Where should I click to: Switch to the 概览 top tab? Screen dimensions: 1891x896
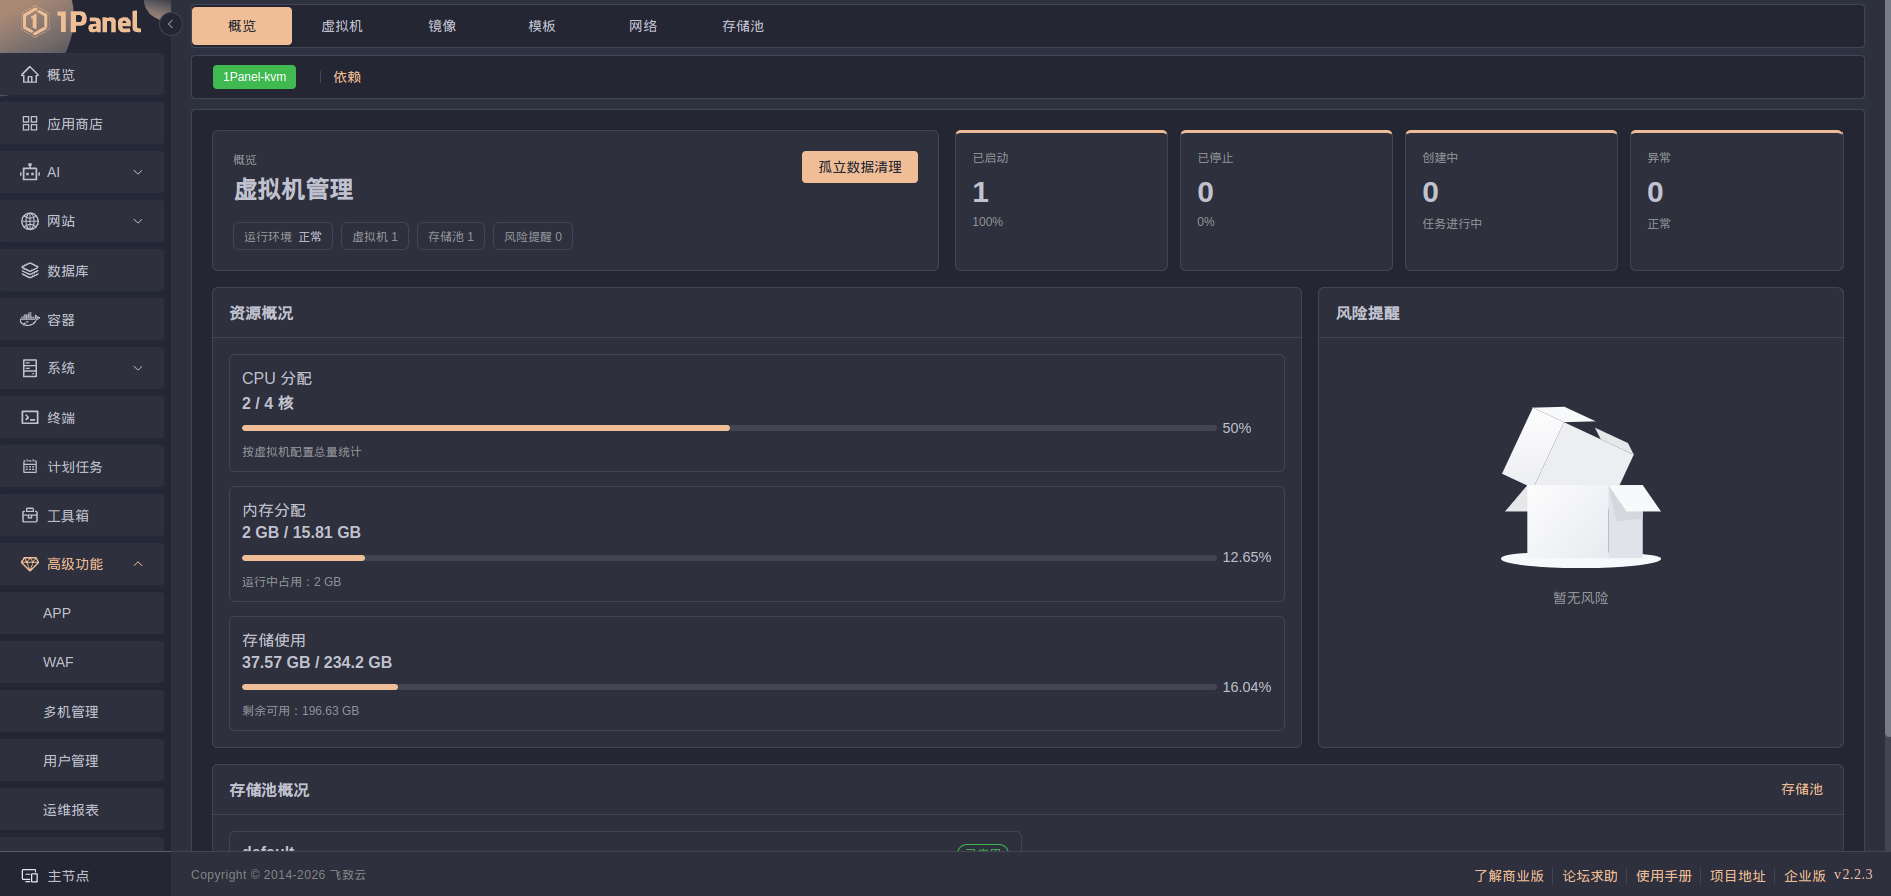click(x=242, y=26)
